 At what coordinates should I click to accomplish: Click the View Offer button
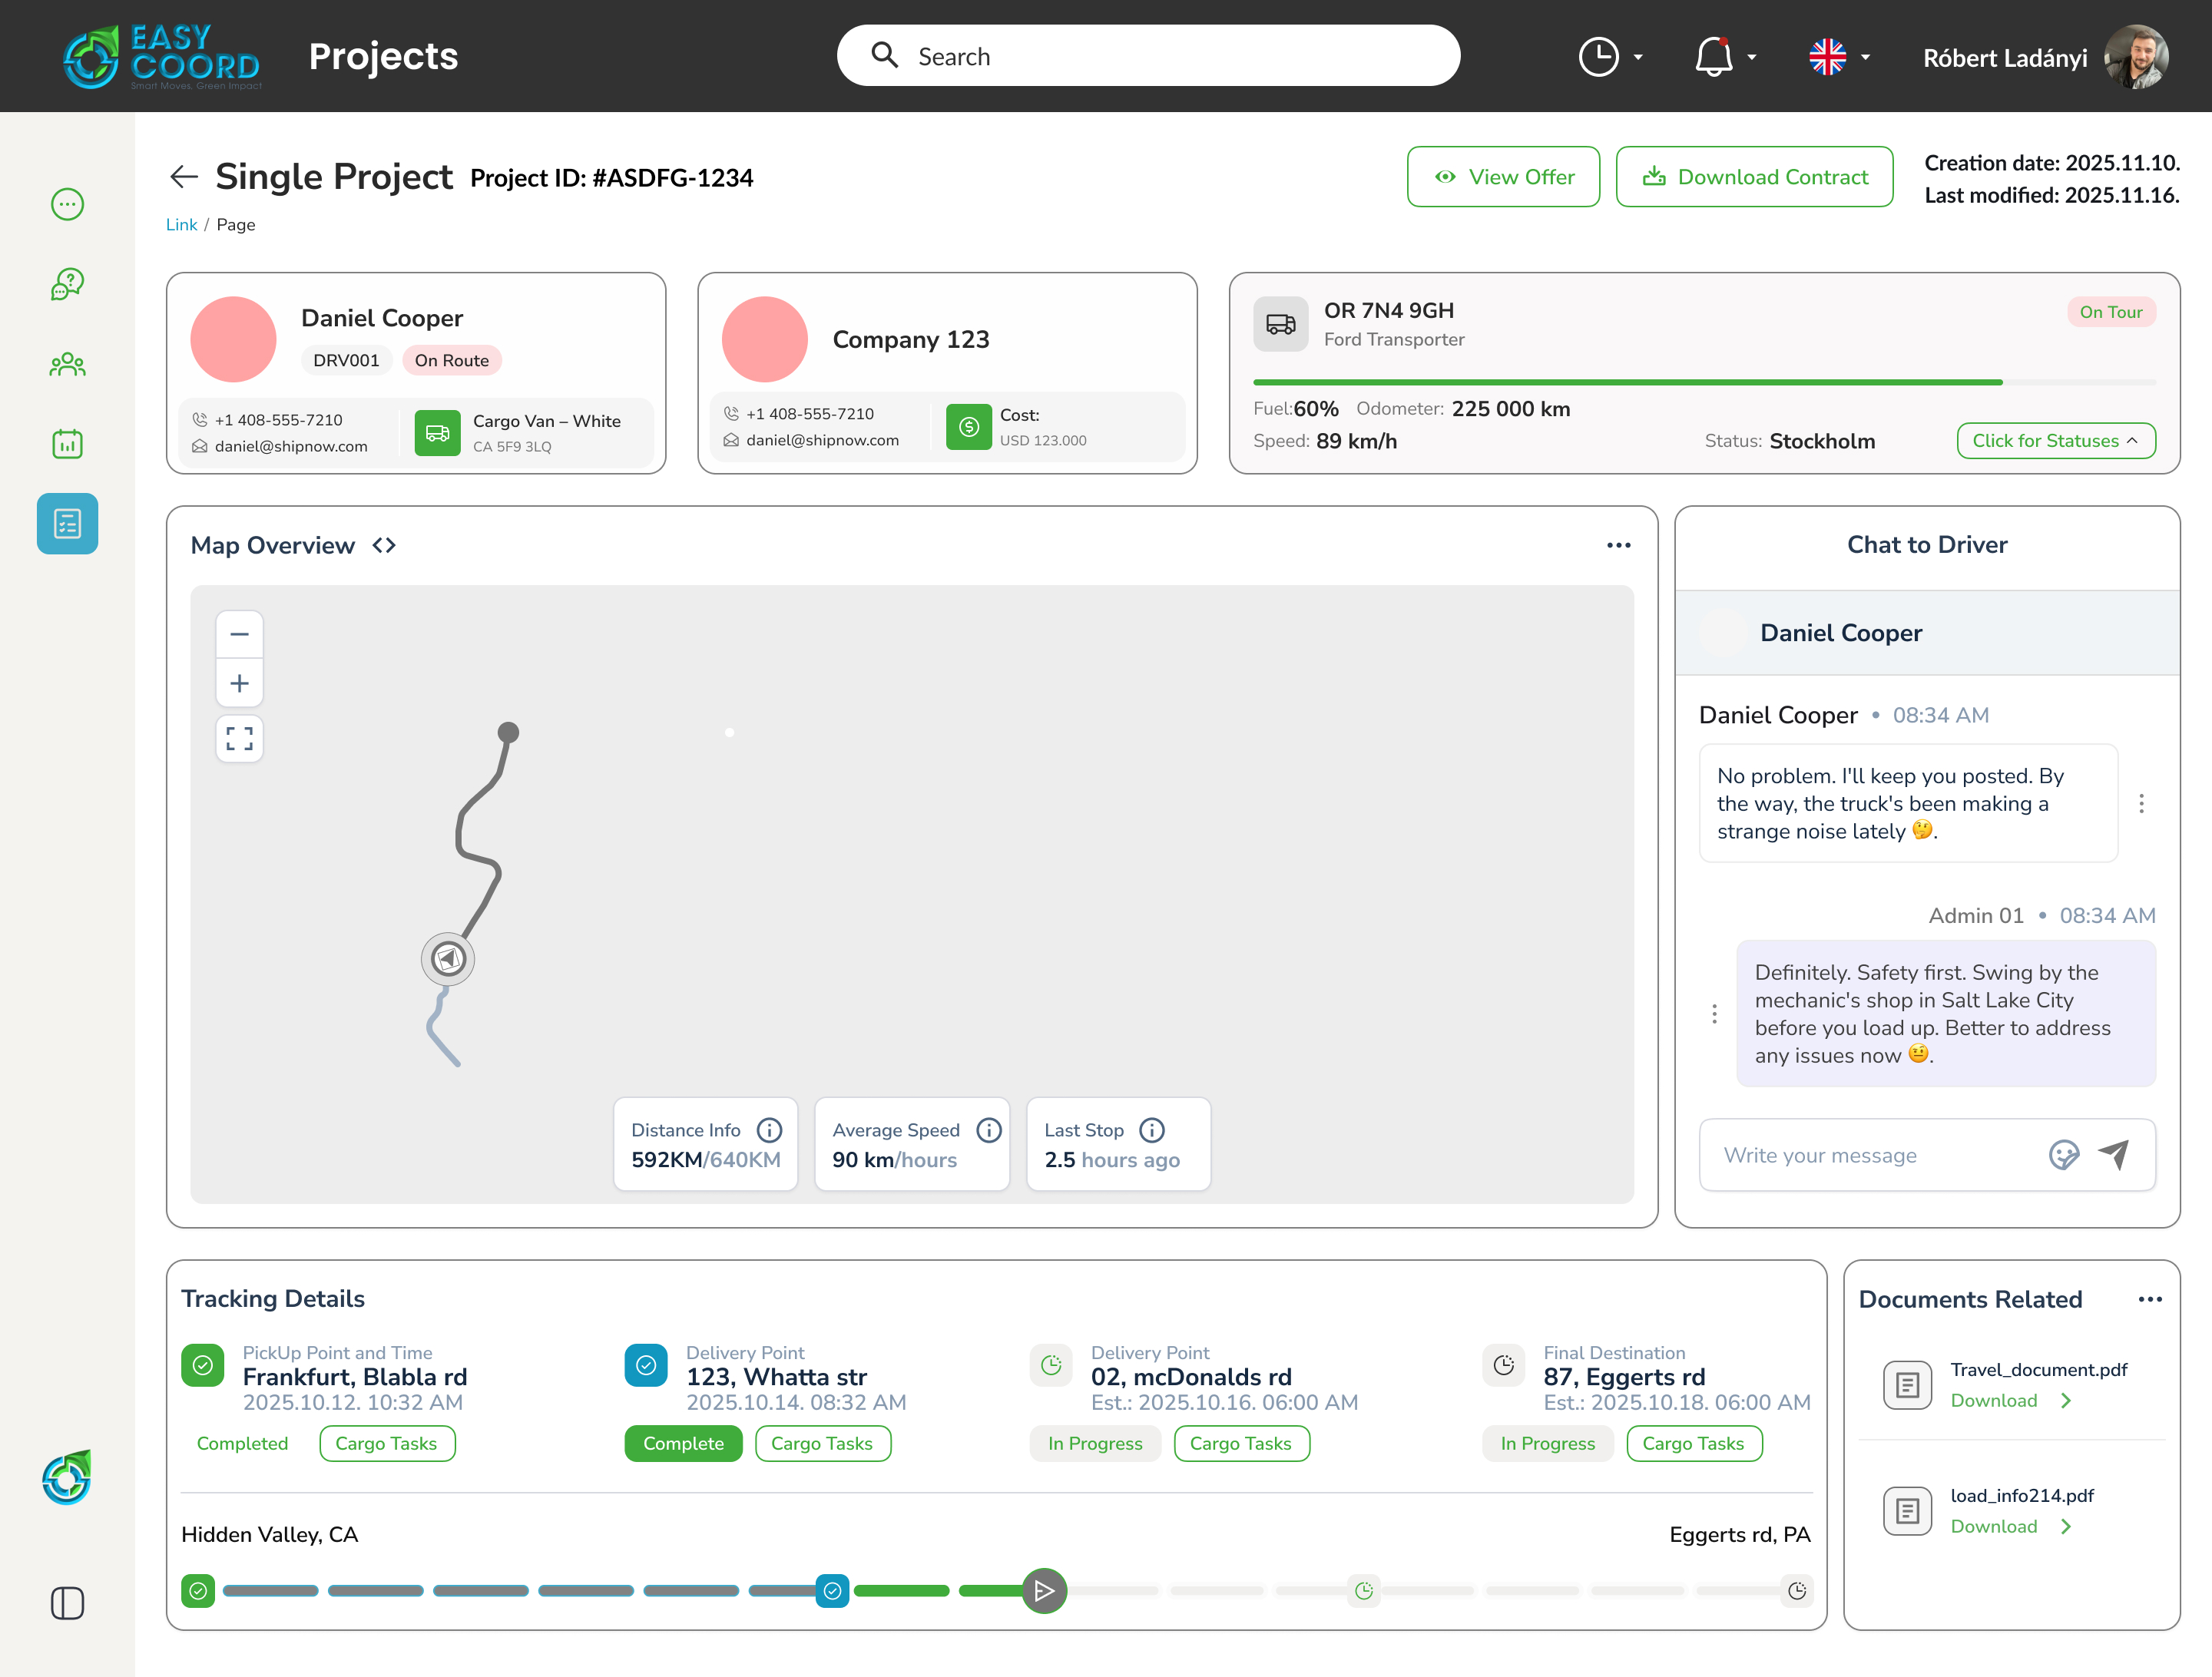coord(1503,177)
